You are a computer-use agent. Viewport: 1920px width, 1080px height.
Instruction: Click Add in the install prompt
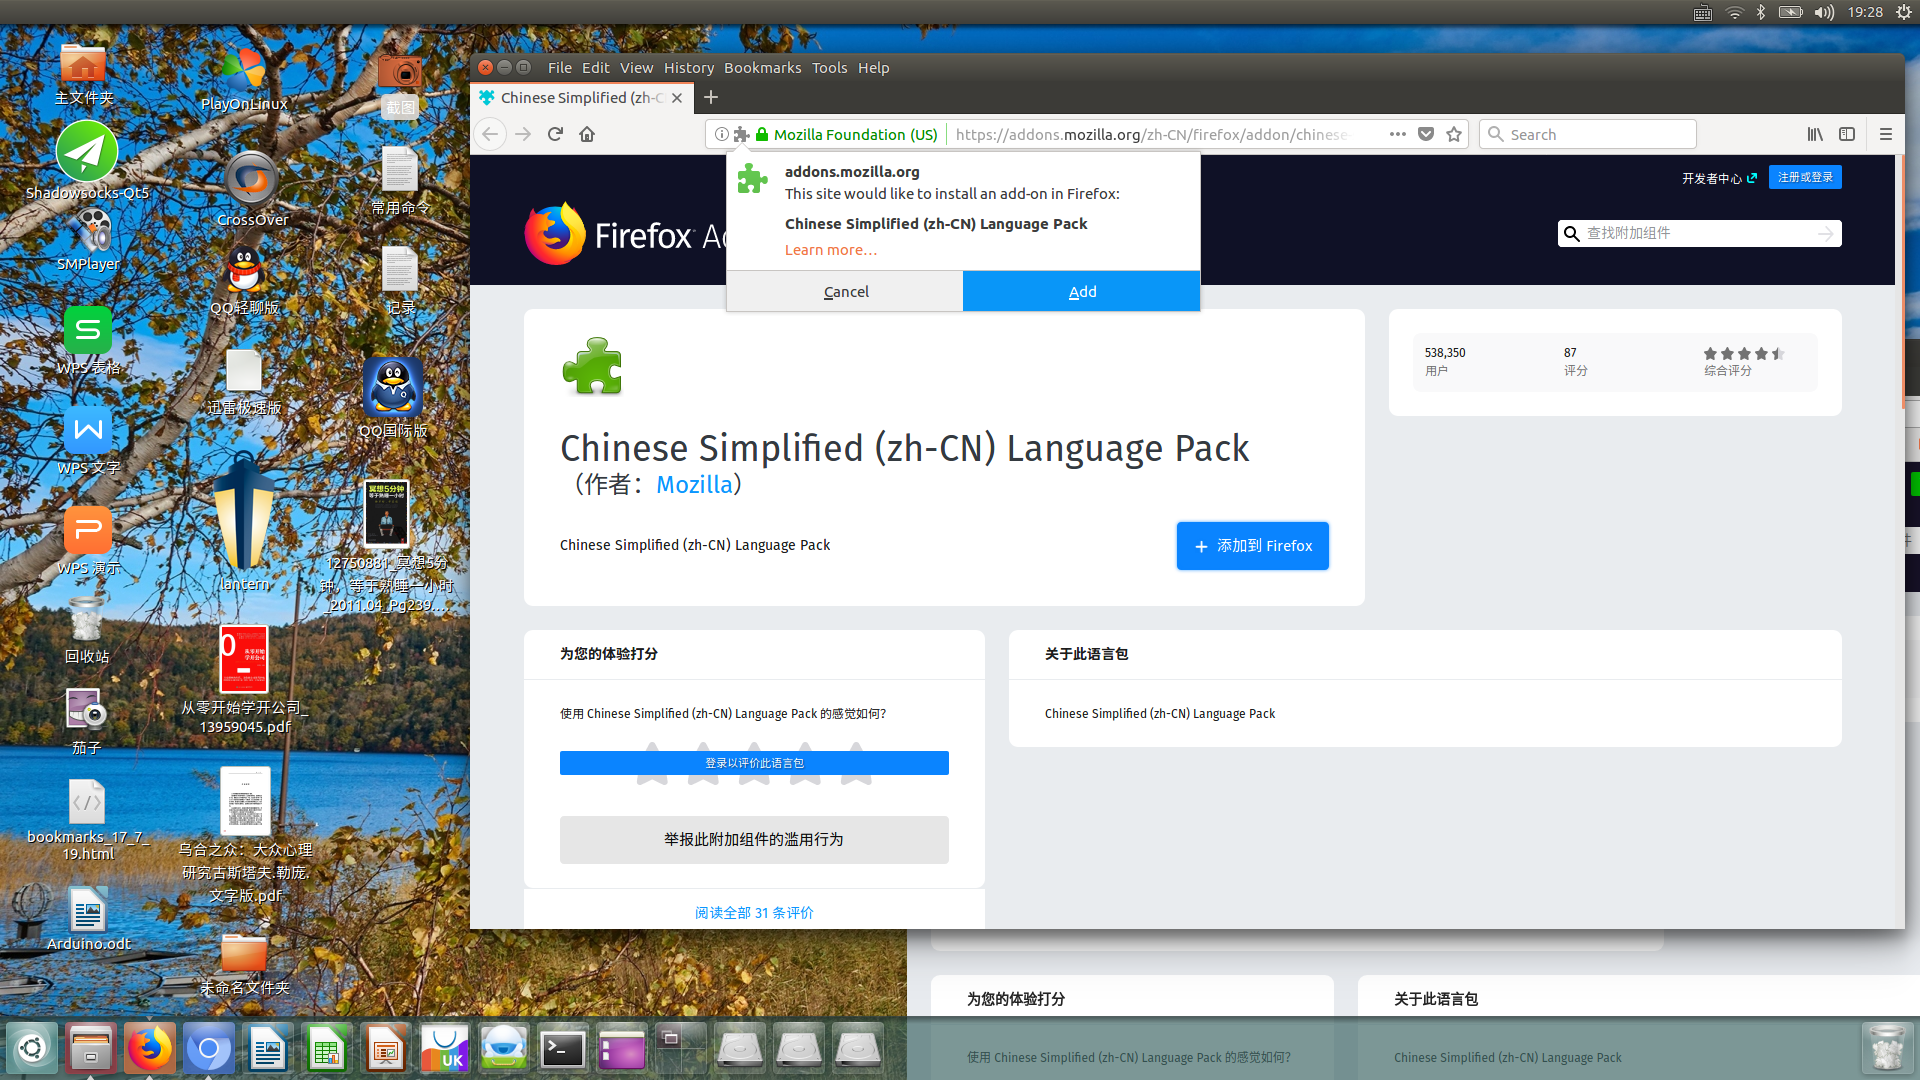1082,291
